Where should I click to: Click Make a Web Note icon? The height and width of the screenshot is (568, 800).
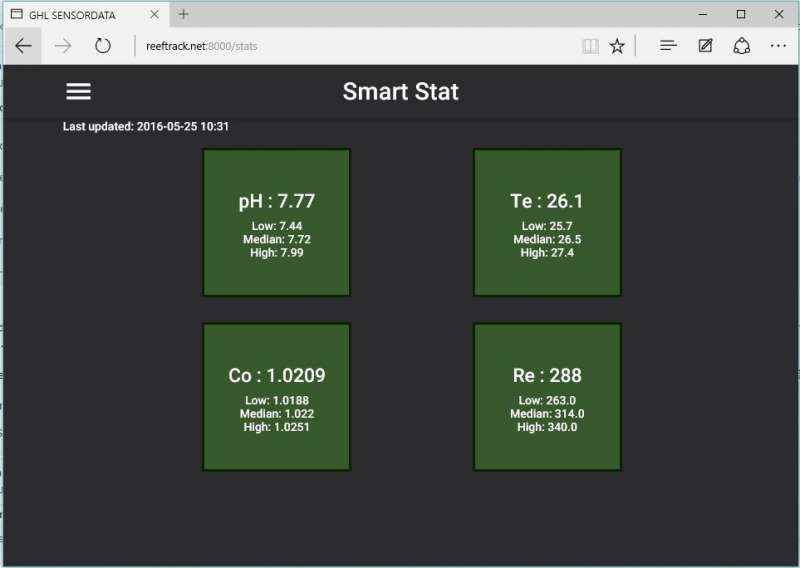coord(705,46)
